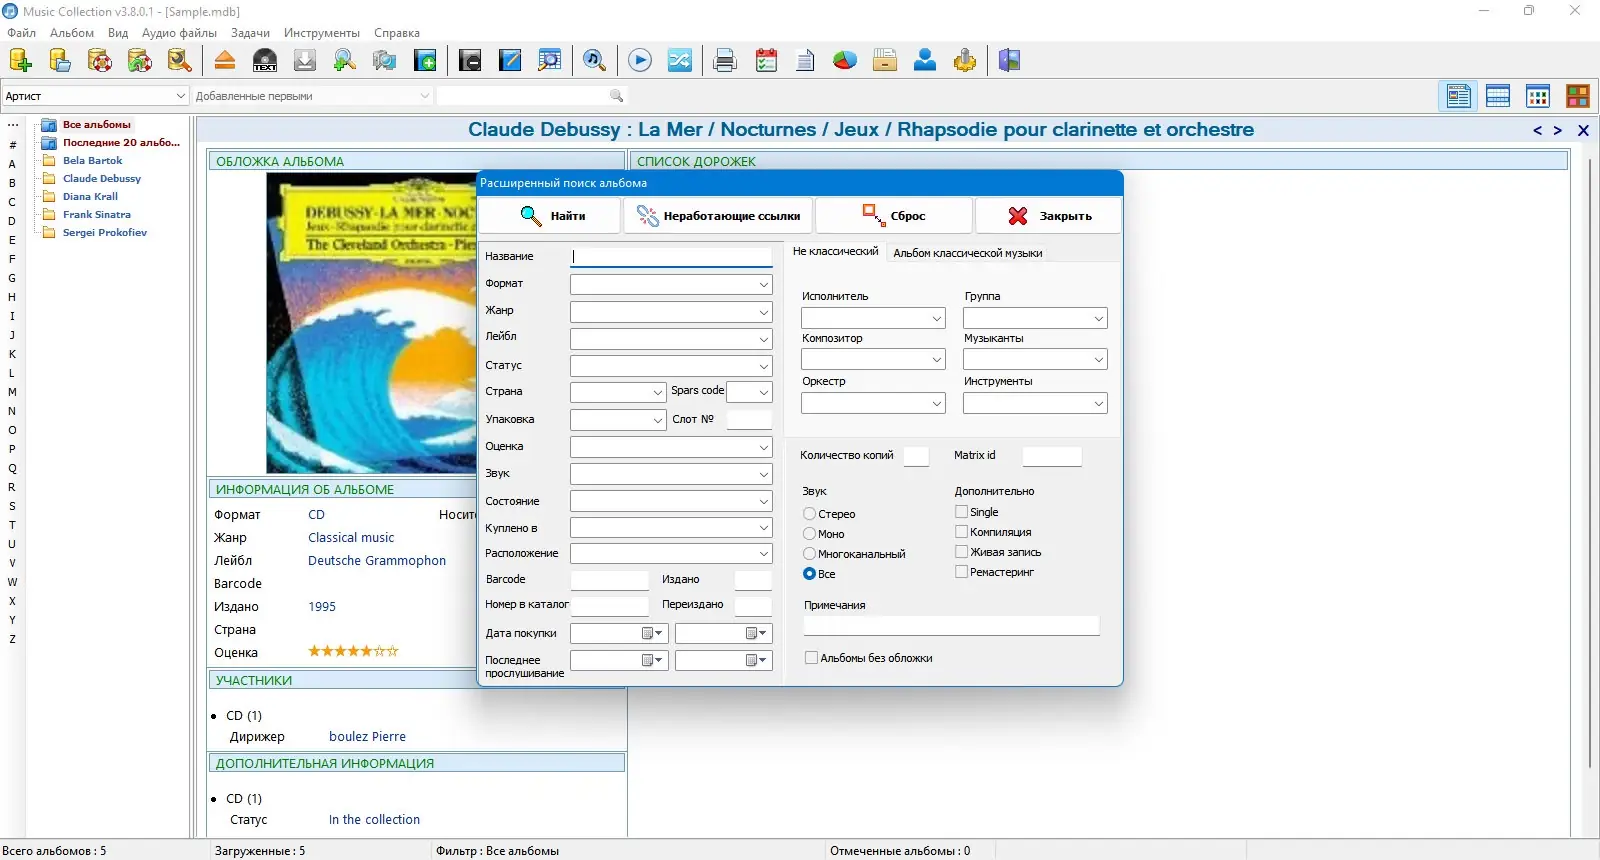Click the Найти search button

point(551,216)
